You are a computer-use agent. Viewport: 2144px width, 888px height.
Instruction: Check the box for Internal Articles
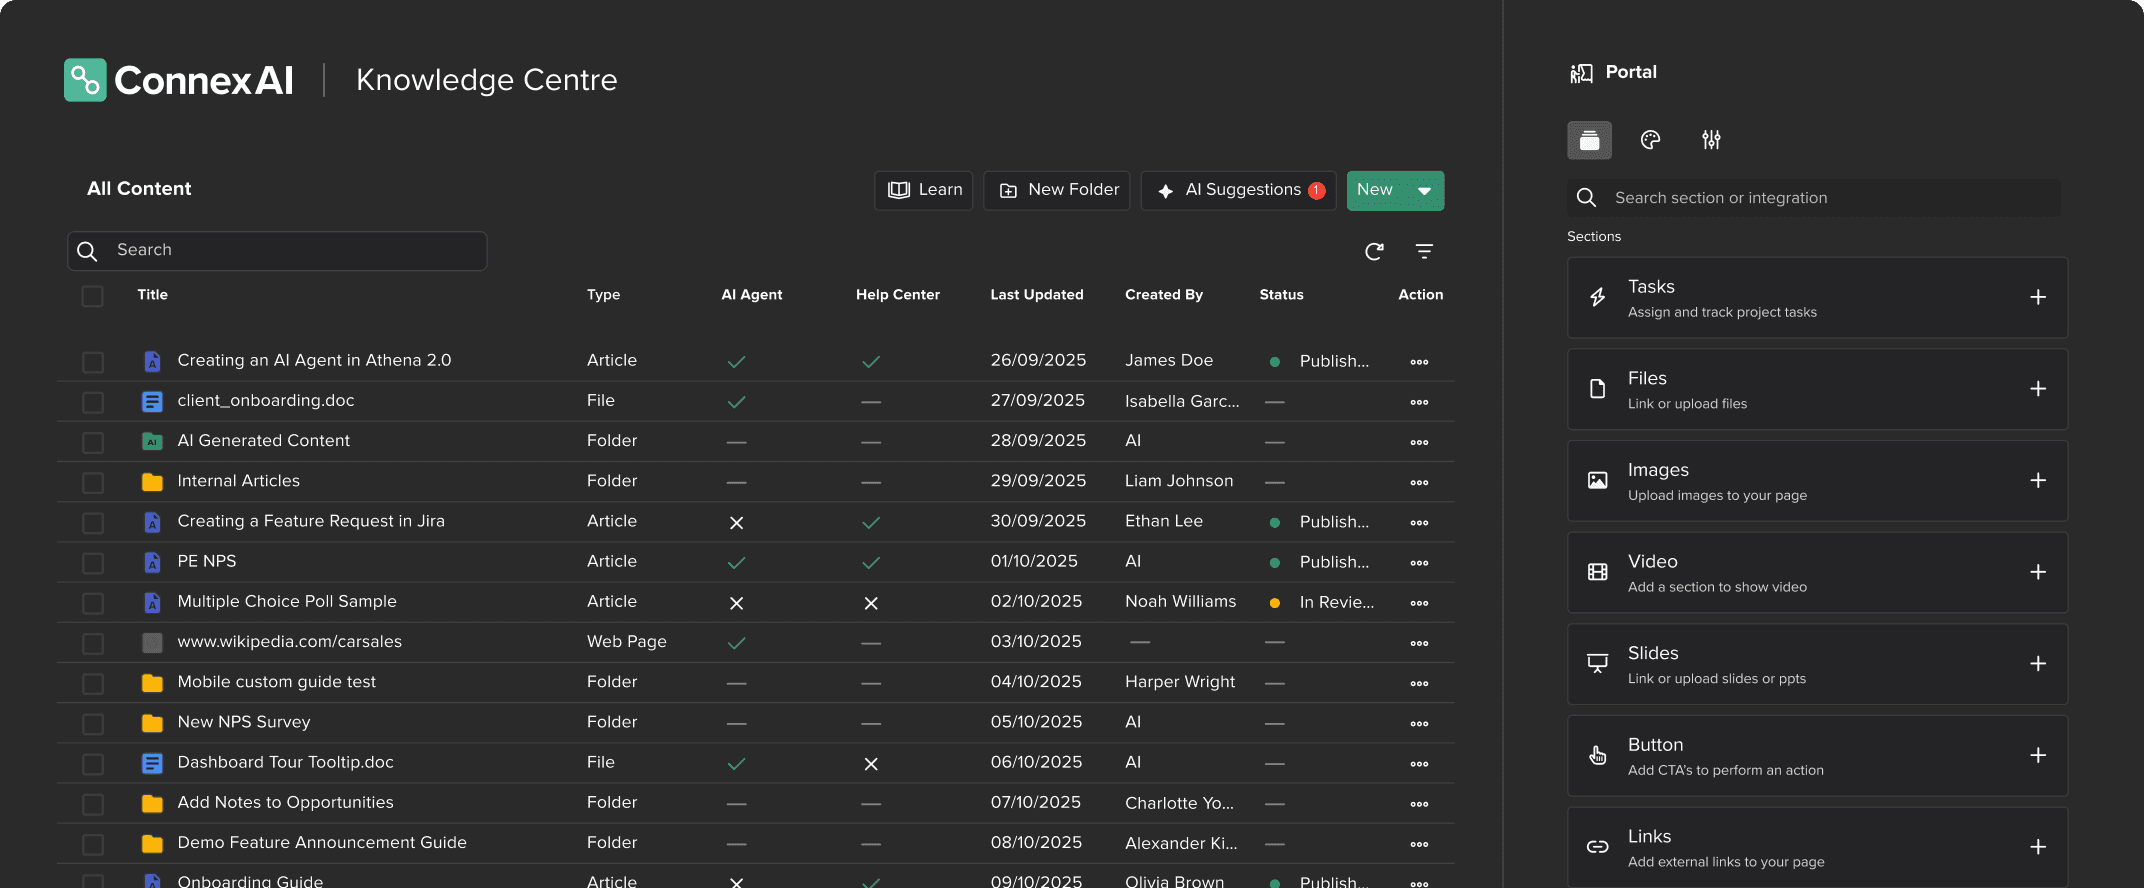click(x=93, y=482)
